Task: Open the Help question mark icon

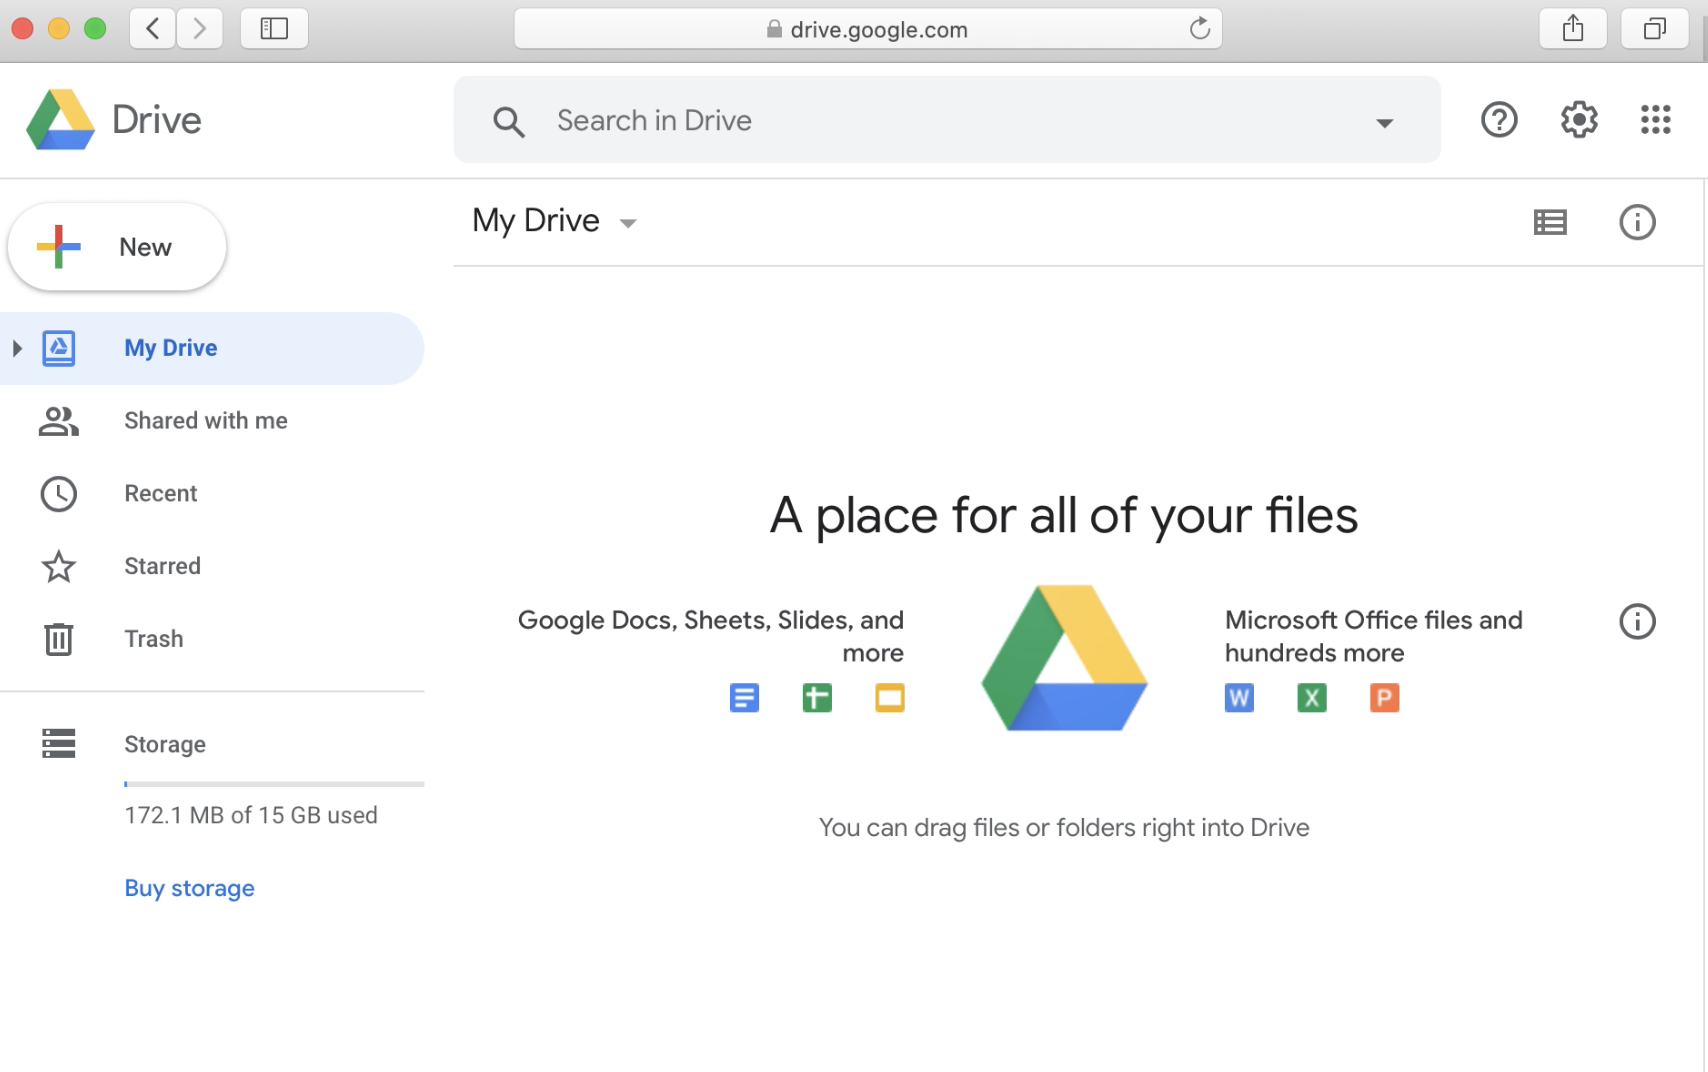Action: 1499,120
